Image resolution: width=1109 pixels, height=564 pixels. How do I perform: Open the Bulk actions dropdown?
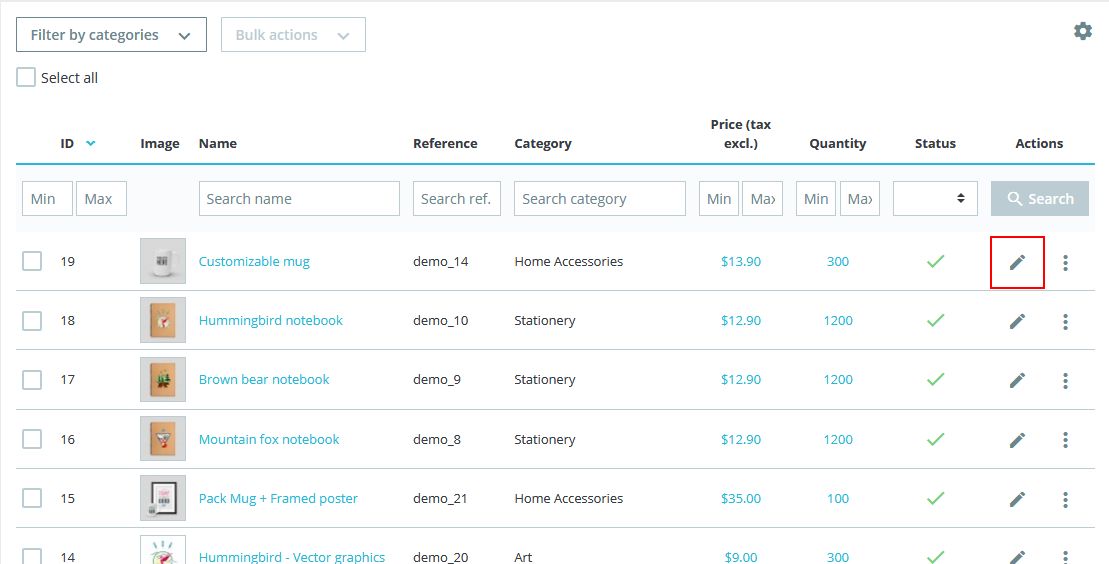tap(293, 35)
